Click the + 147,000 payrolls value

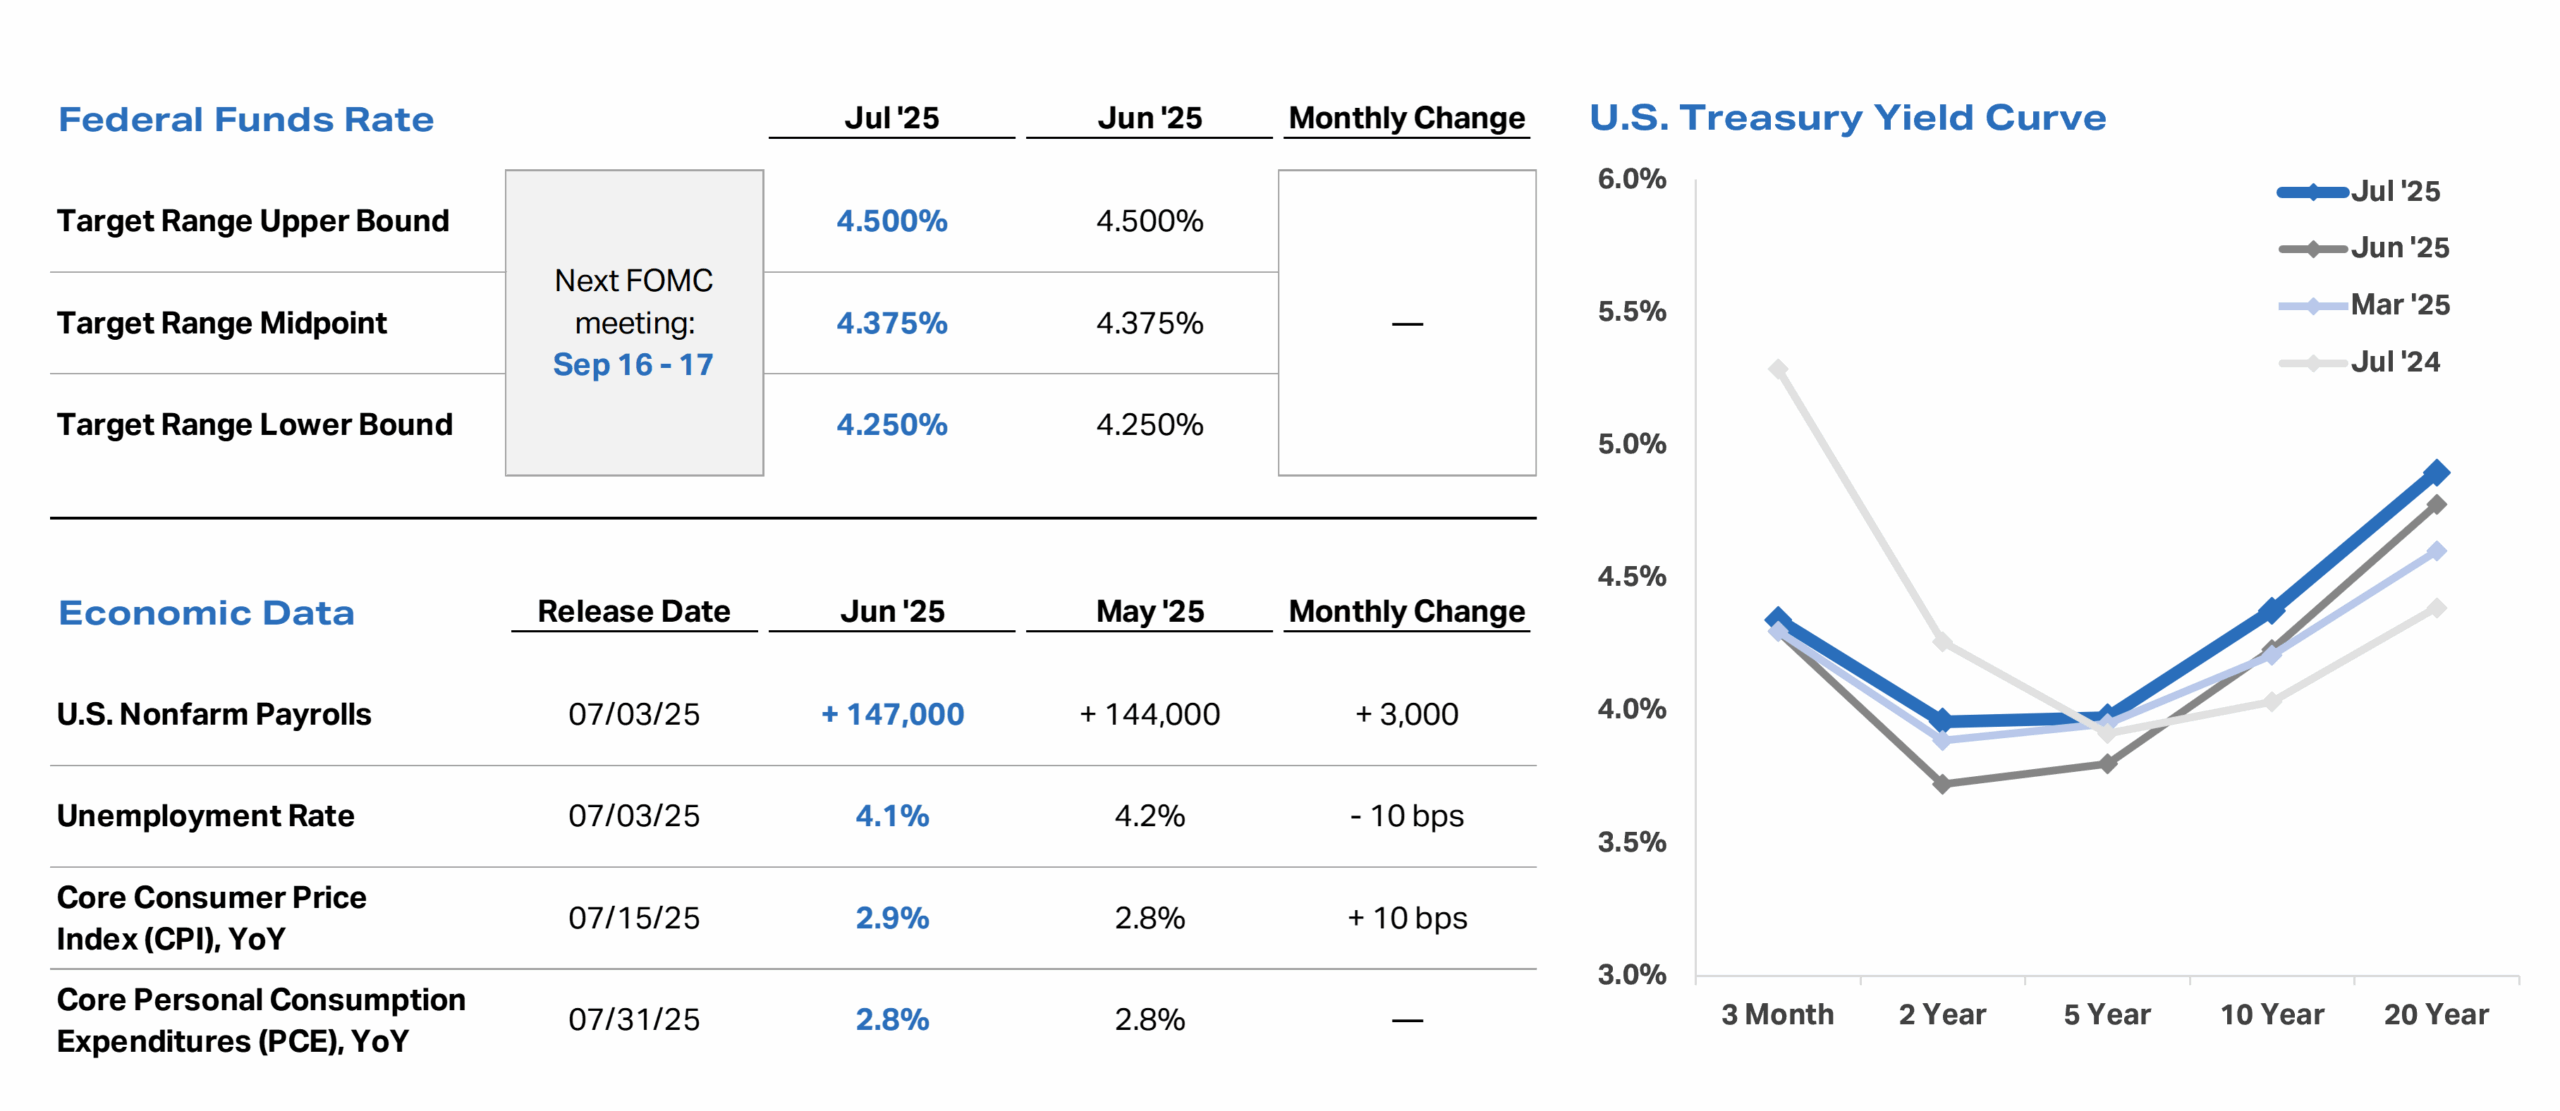coord(892,714)
